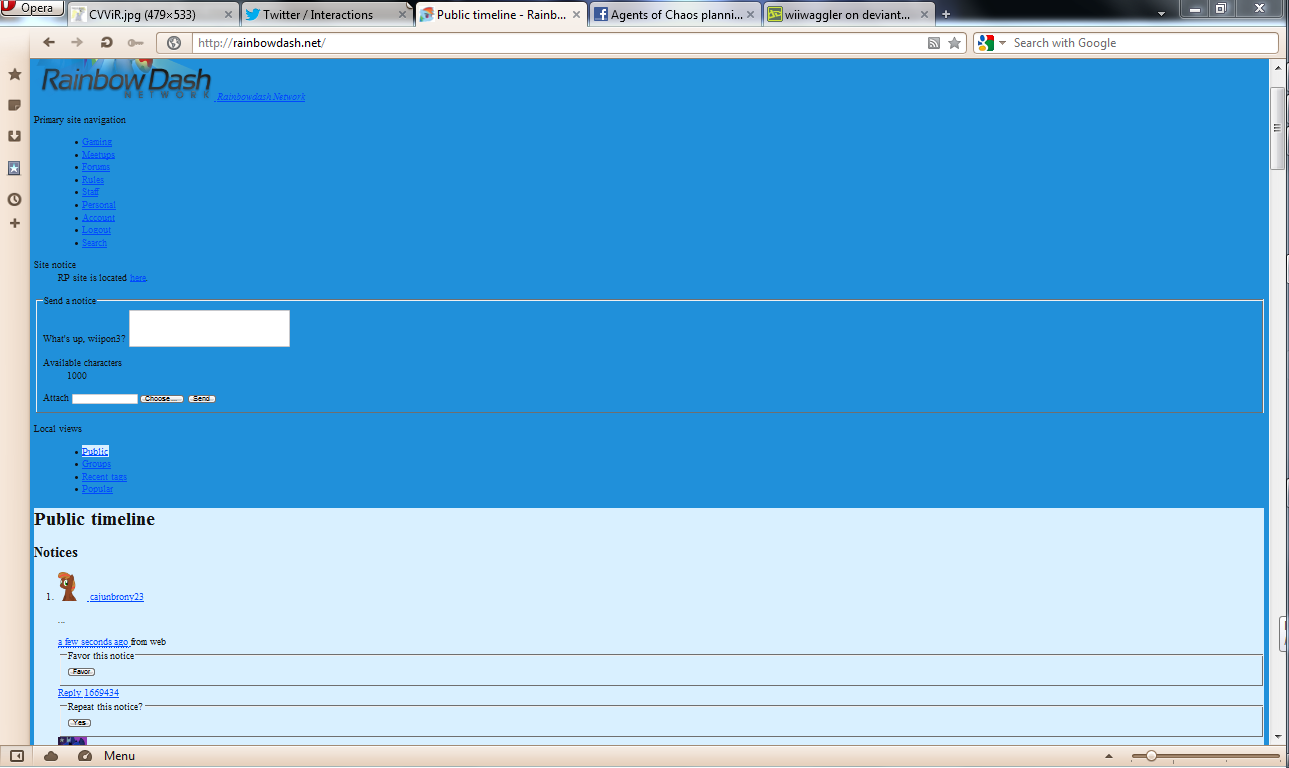The image size is (1289, 768).
Task: Close the wiiwaggler deviantart tab
Action: 925,15
